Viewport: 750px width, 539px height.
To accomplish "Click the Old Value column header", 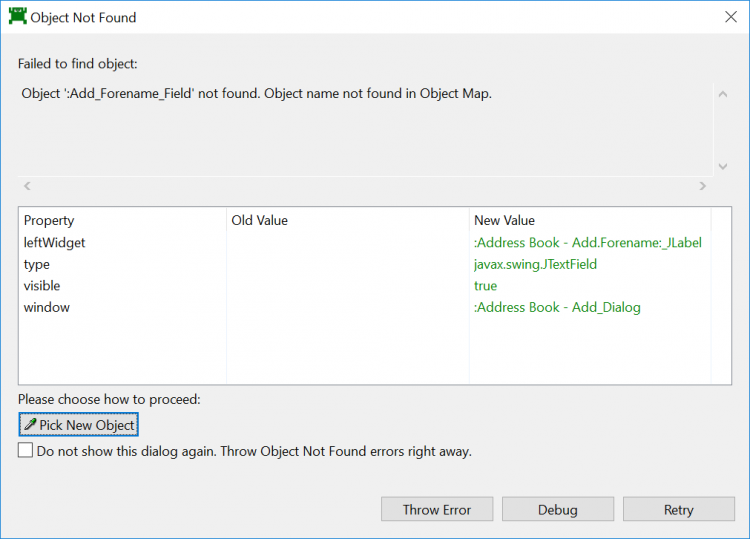I will (x=259, y=220).
